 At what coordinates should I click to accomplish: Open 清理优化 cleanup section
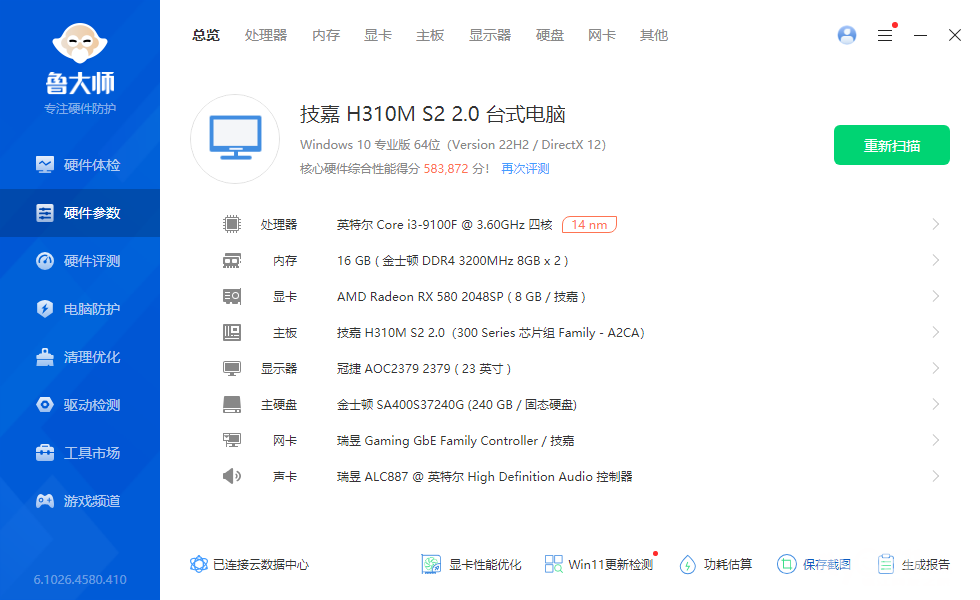coord(79,358)
